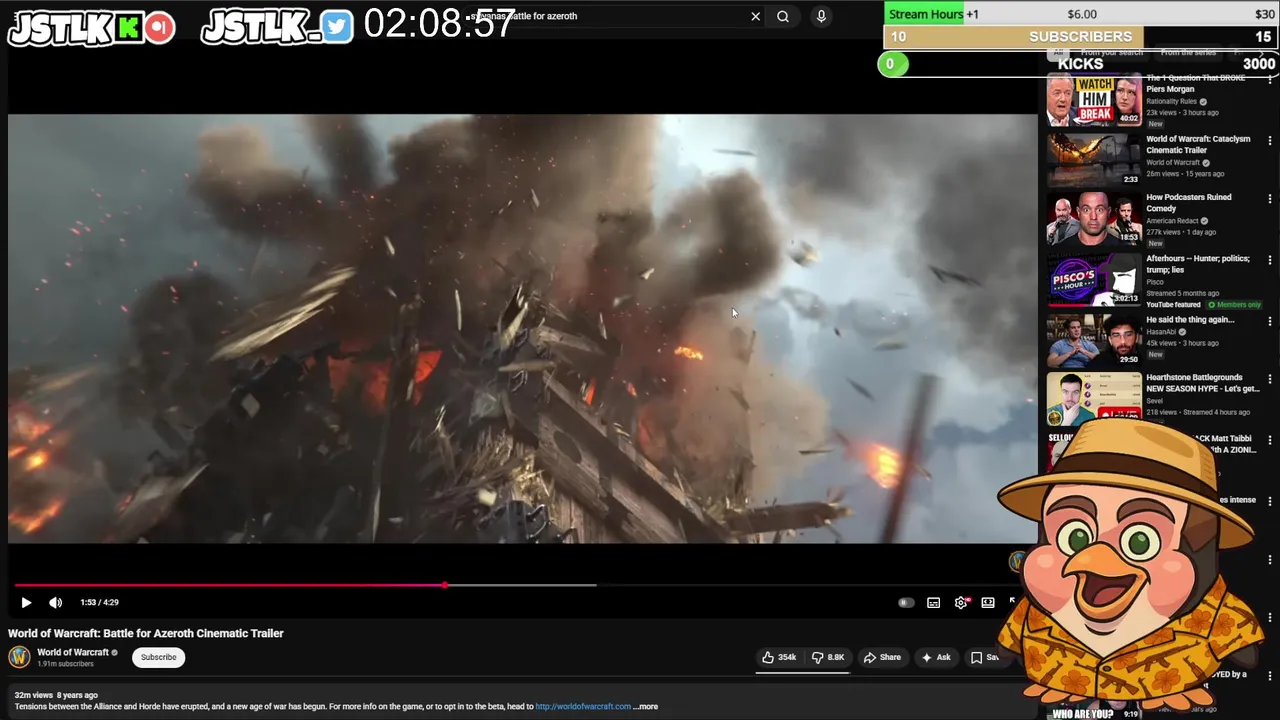Subscribe to World of Warcraft channel

coord(158,657)
